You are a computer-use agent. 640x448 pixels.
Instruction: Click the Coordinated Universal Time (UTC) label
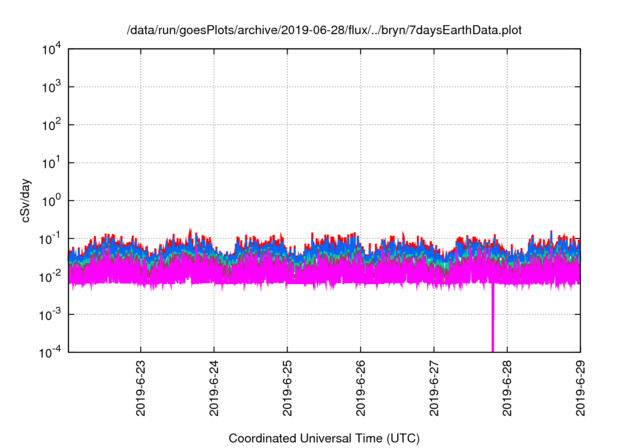pos(324,439)
